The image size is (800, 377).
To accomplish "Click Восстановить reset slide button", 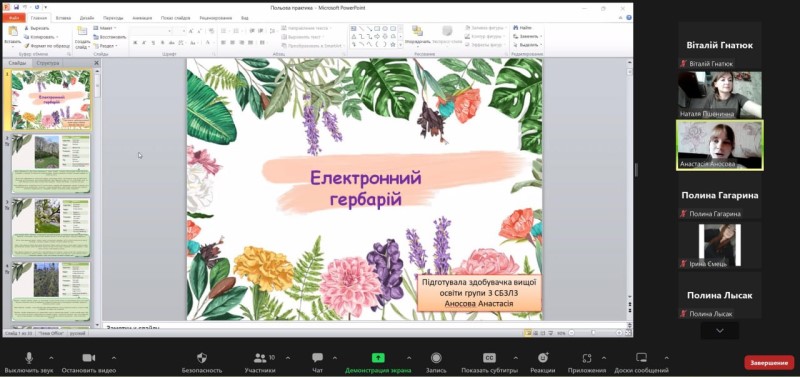I will coord(110,37).
